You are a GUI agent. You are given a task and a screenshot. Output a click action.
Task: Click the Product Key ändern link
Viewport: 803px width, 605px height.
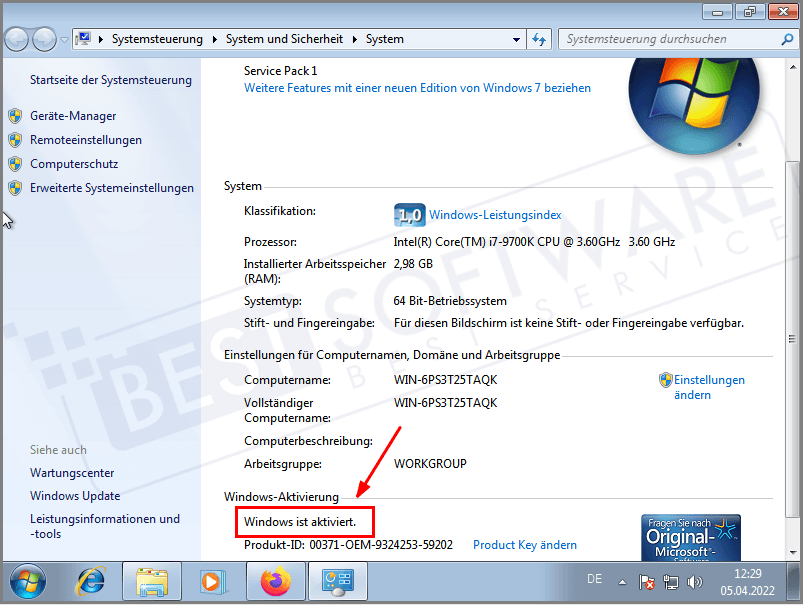coord(524,545)
